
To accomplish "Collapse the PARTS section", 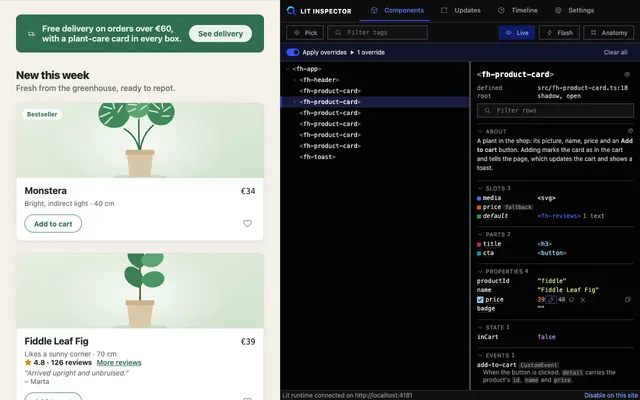I will tap(480, 234).
